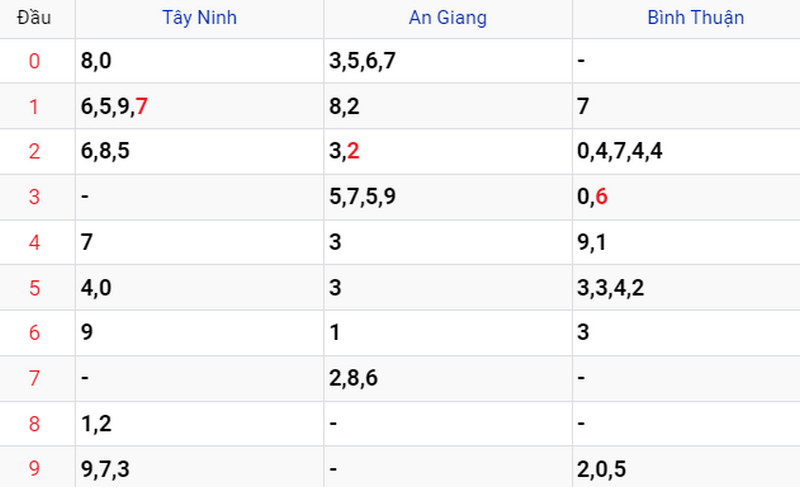Click the Đầu column header
The image size is (800, 487).
[x=35, y=18]
